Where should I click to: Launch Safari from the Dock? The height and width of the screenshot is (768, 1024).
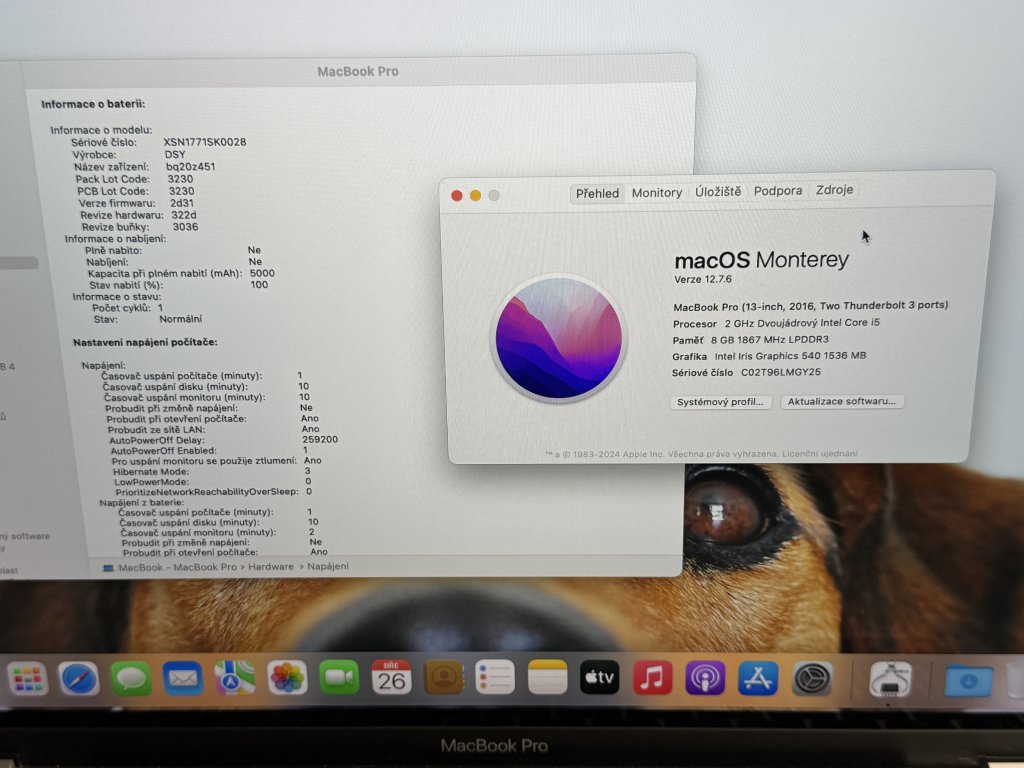[79, 679]
